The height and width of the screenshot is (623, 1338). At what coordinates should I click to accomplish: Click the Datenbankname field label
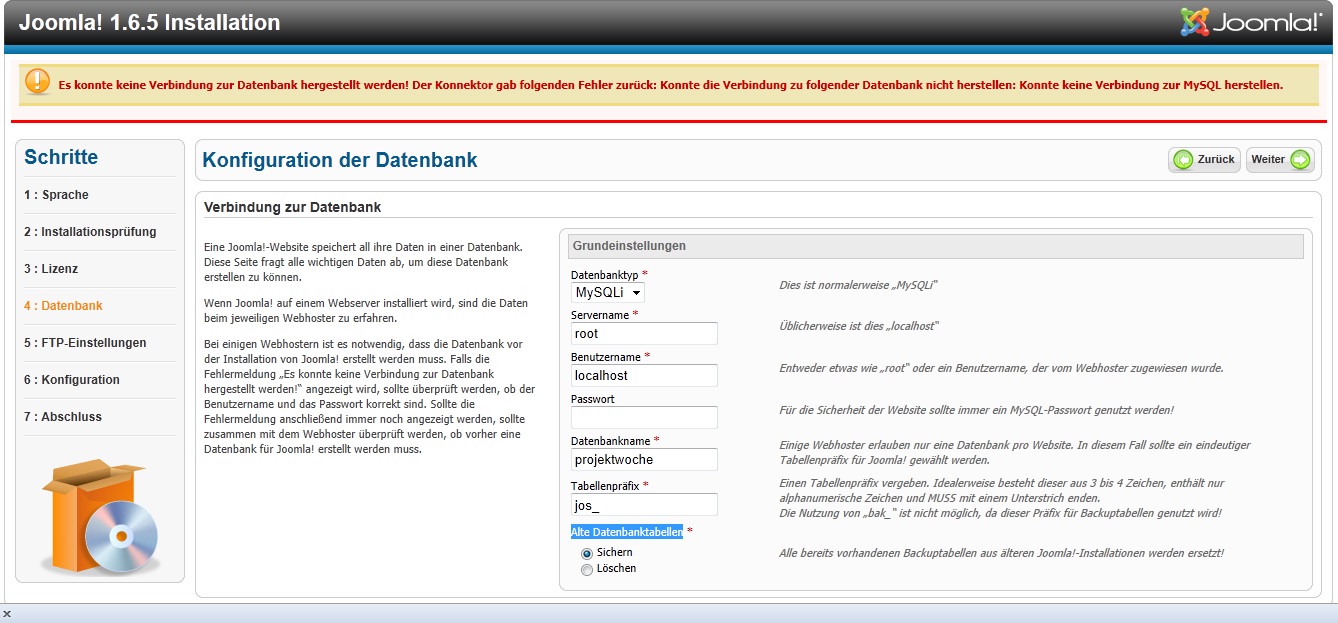611,440
